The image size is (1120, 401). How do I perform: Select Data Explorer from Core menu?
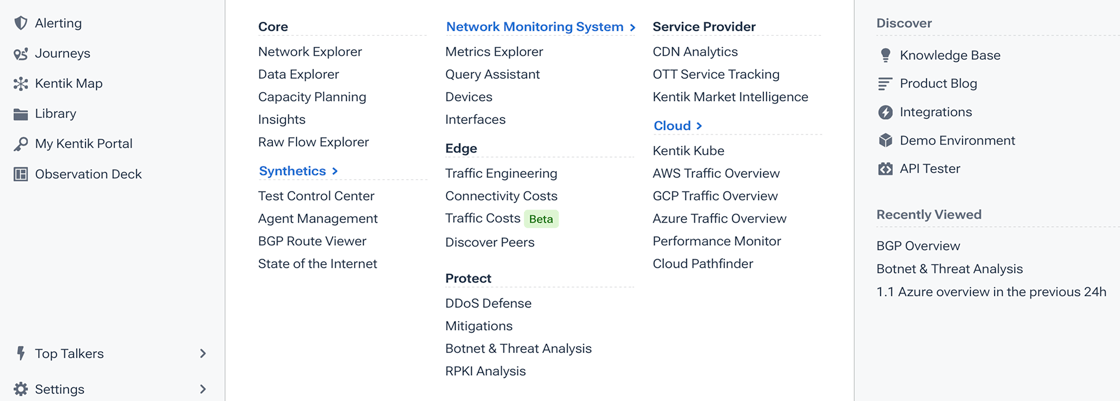pos(298,74)
